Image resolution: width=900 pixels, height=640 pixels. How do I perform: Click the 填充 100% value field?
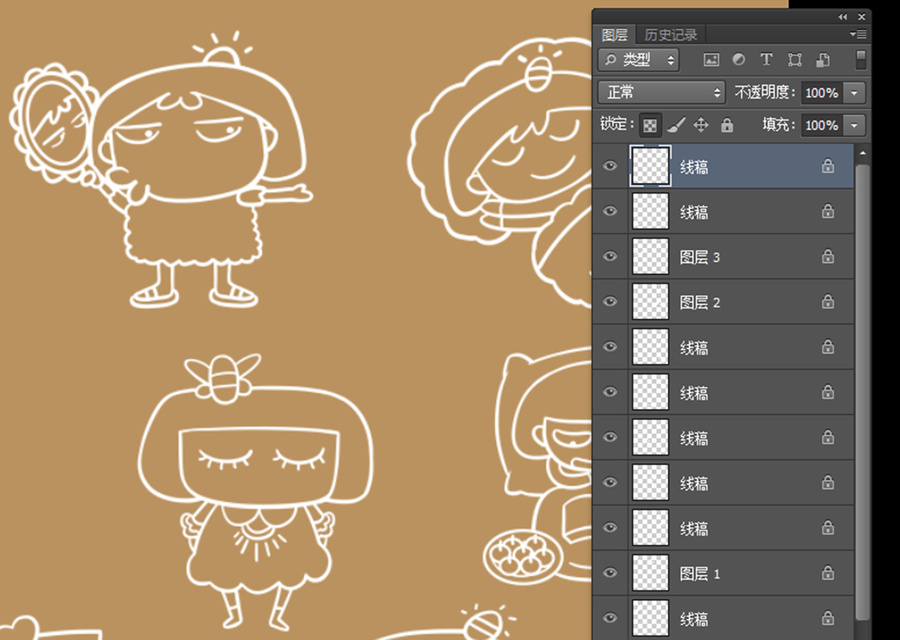(823, 125)
